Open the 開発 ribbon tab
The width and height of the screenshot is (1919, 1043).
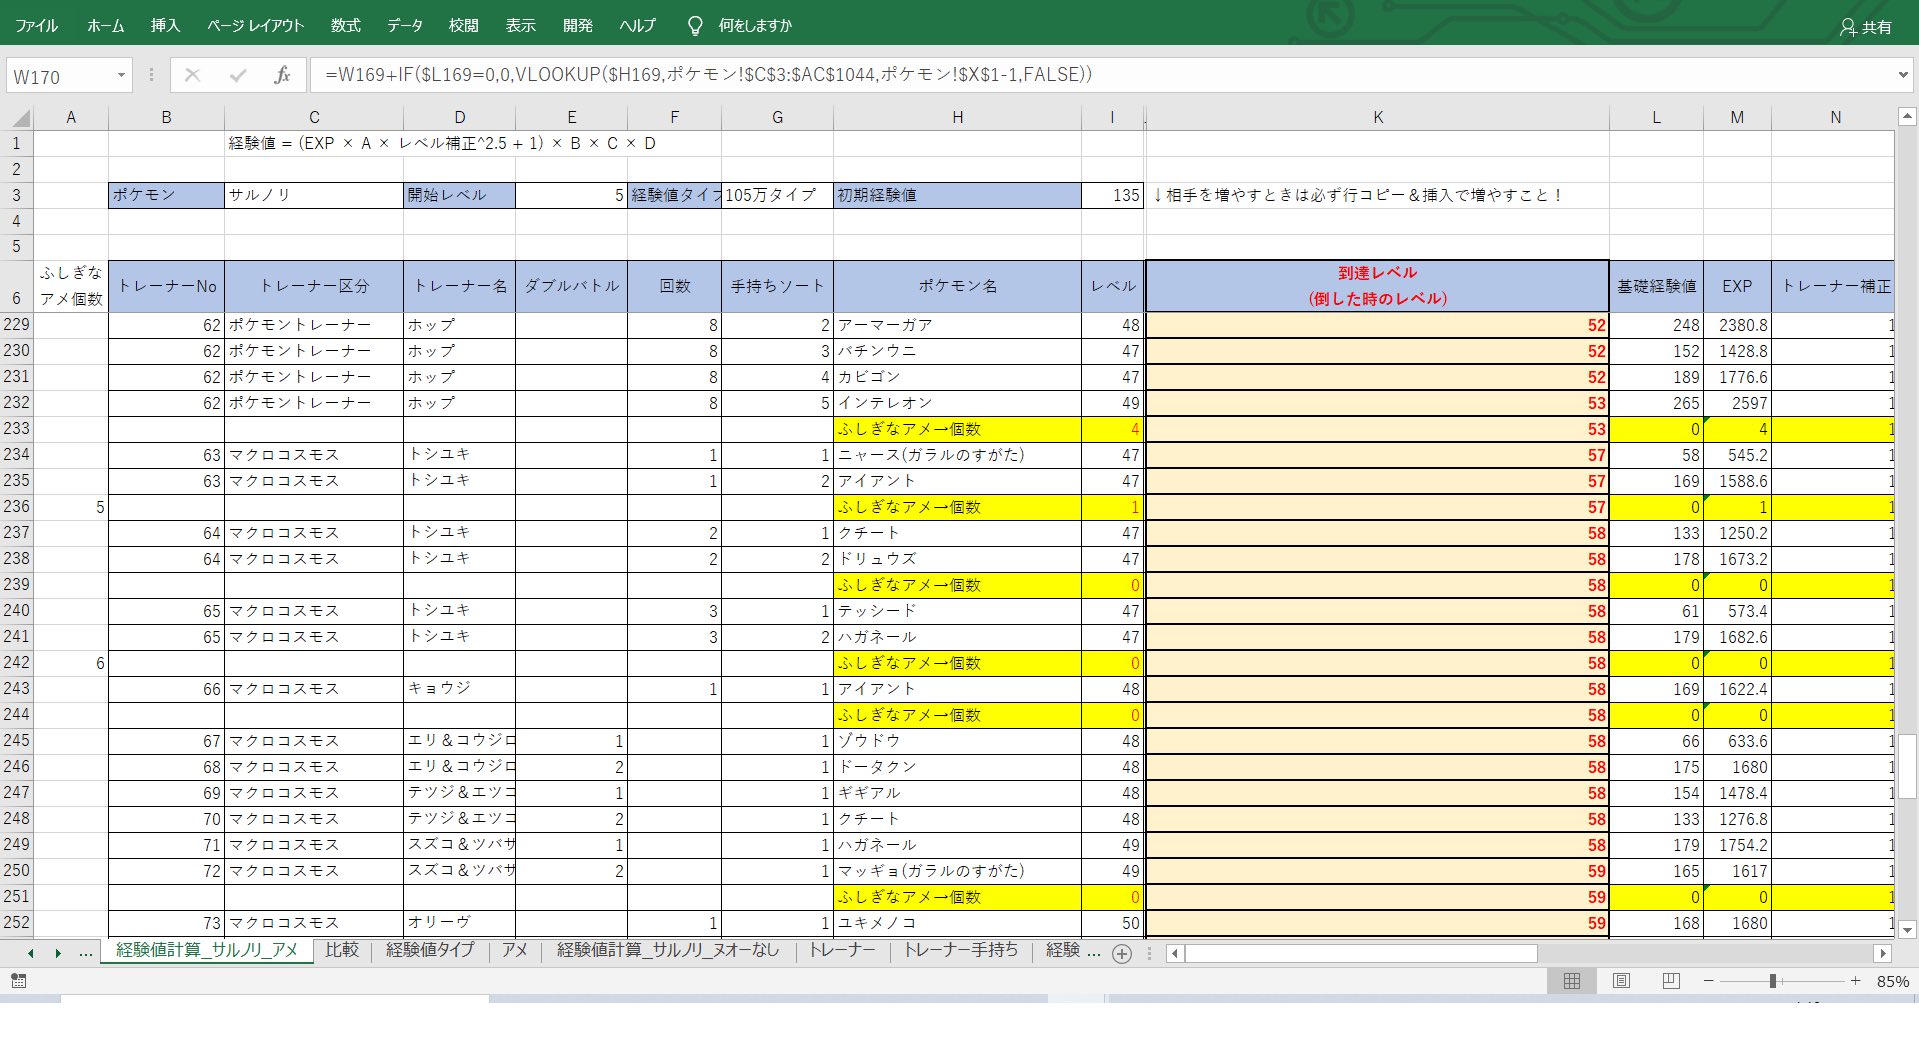point(577,26)
